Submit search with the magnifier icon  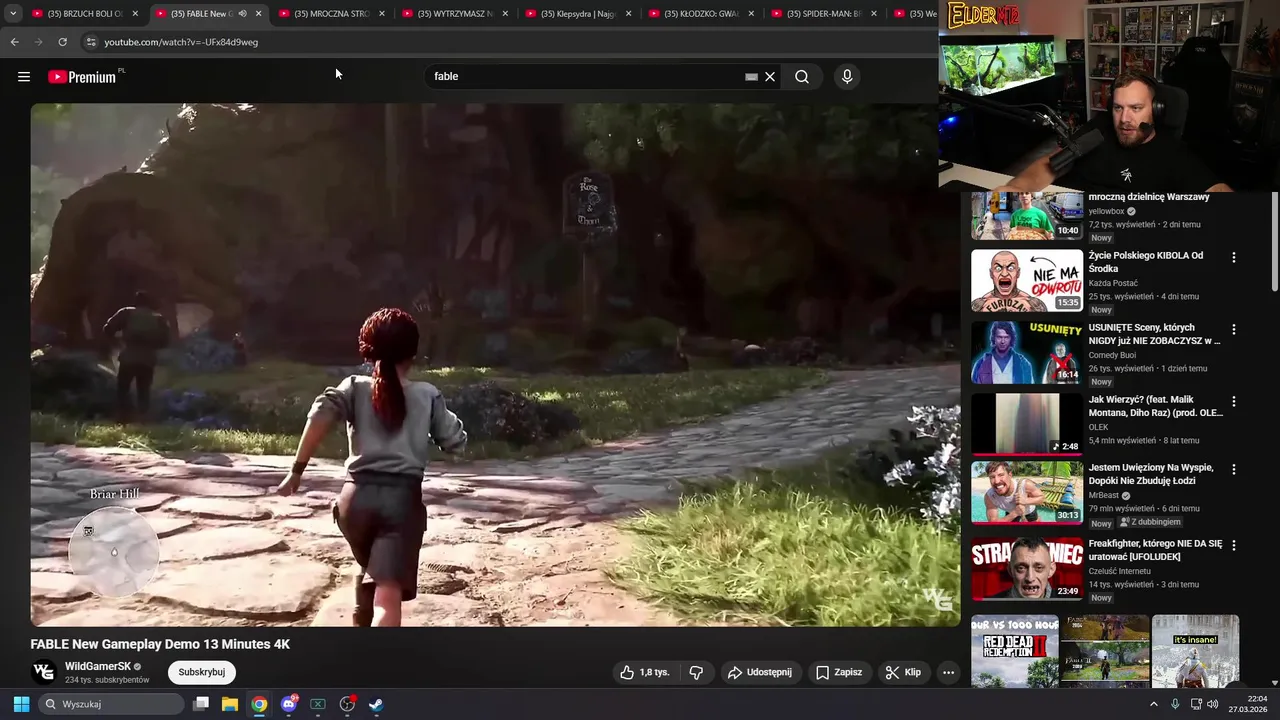point(802,76)
